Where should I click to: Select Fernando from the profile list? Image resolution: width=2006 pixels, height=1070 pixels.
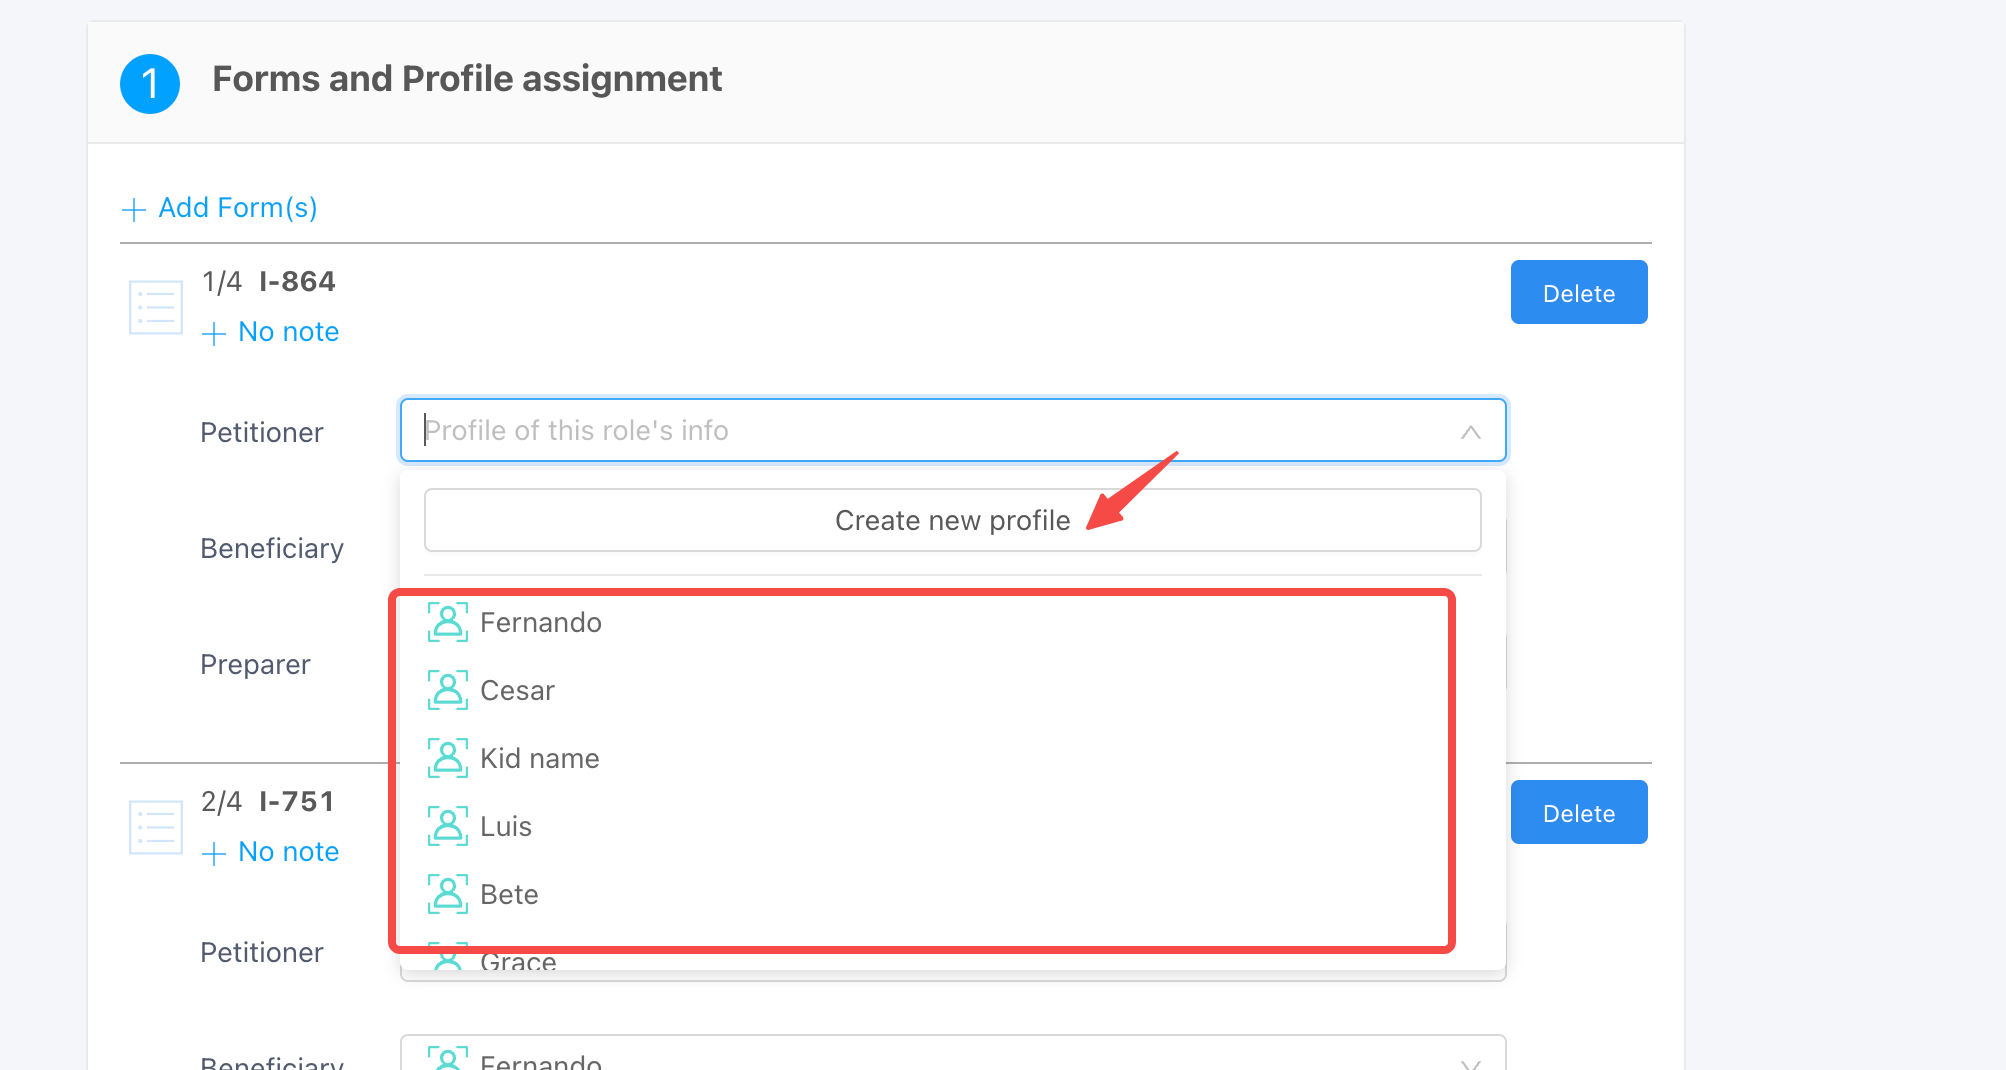tap(540, 623)
